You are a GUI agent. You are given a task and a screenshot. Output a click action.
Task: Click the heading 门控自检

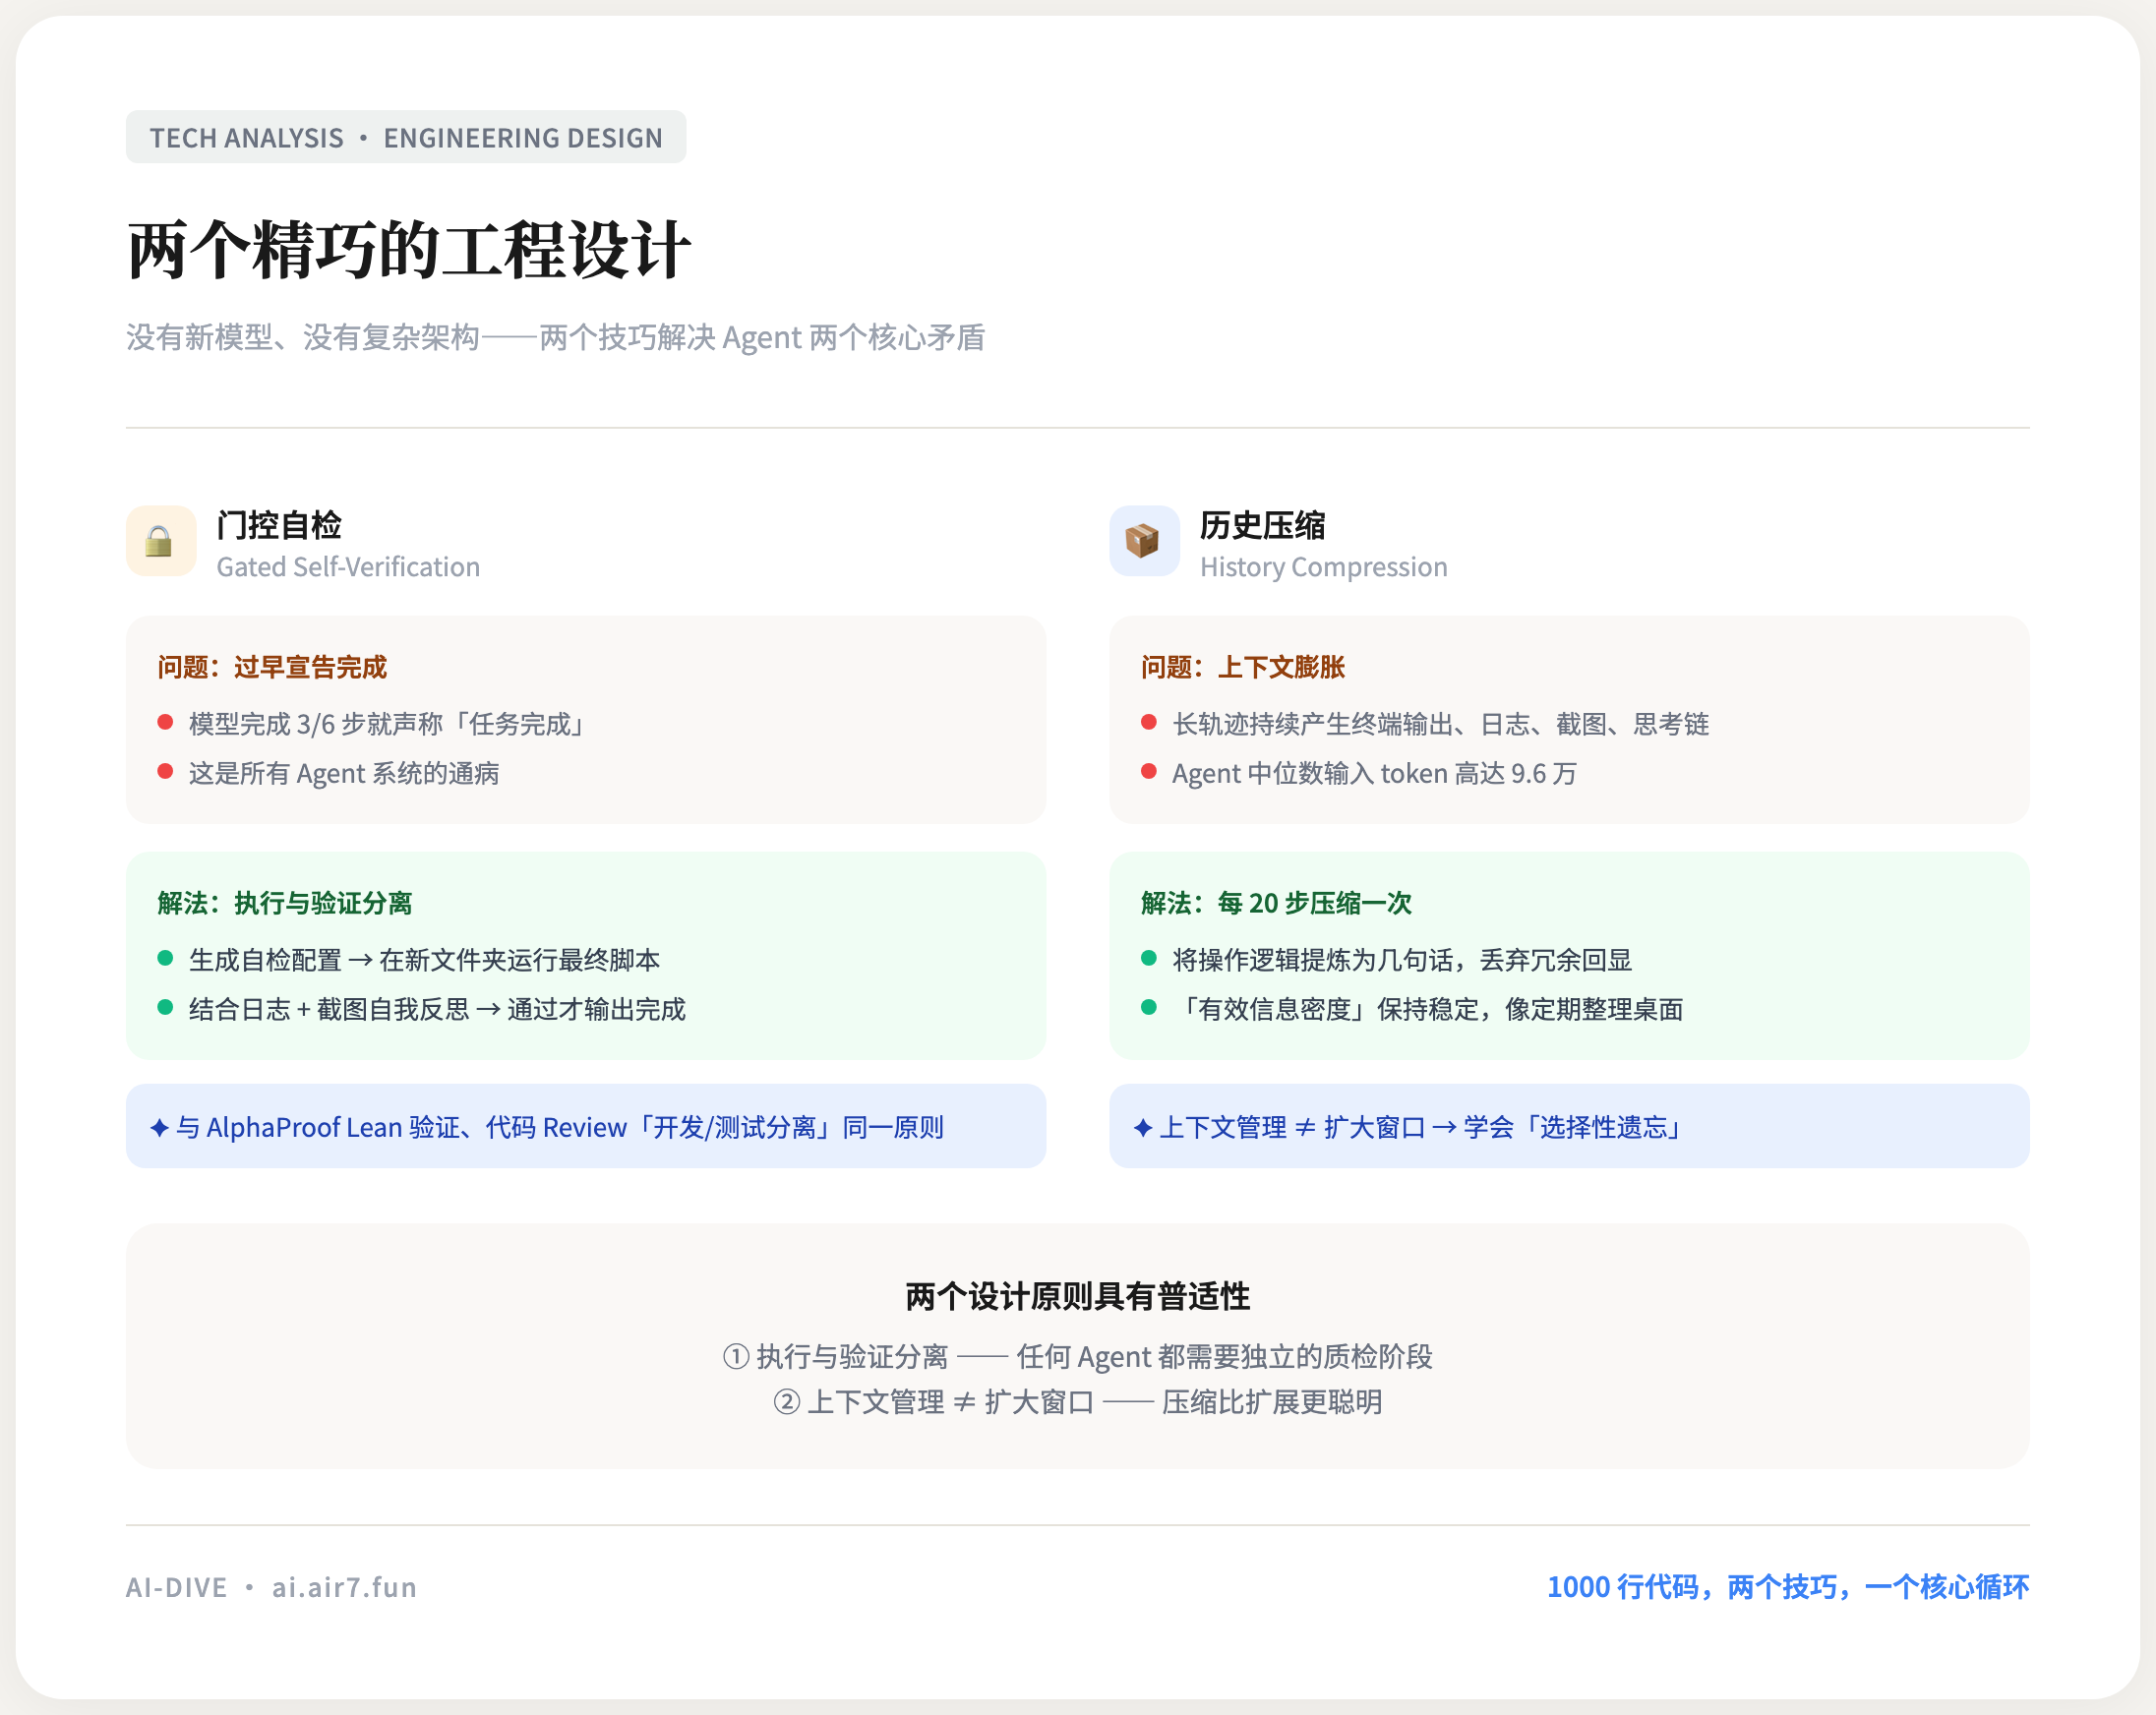(279, 525)
